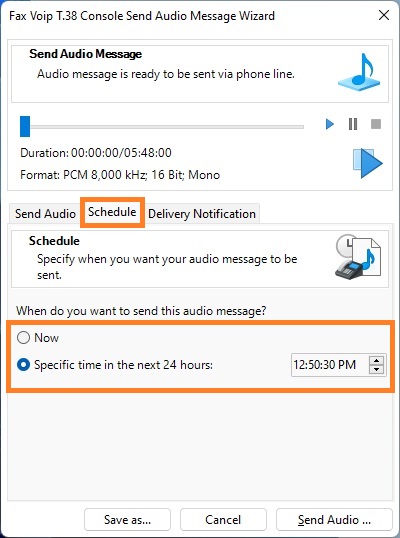Viewport: 400px width, 538px height.
Task: Play the audio message preview
Action: tap(330, 124)
